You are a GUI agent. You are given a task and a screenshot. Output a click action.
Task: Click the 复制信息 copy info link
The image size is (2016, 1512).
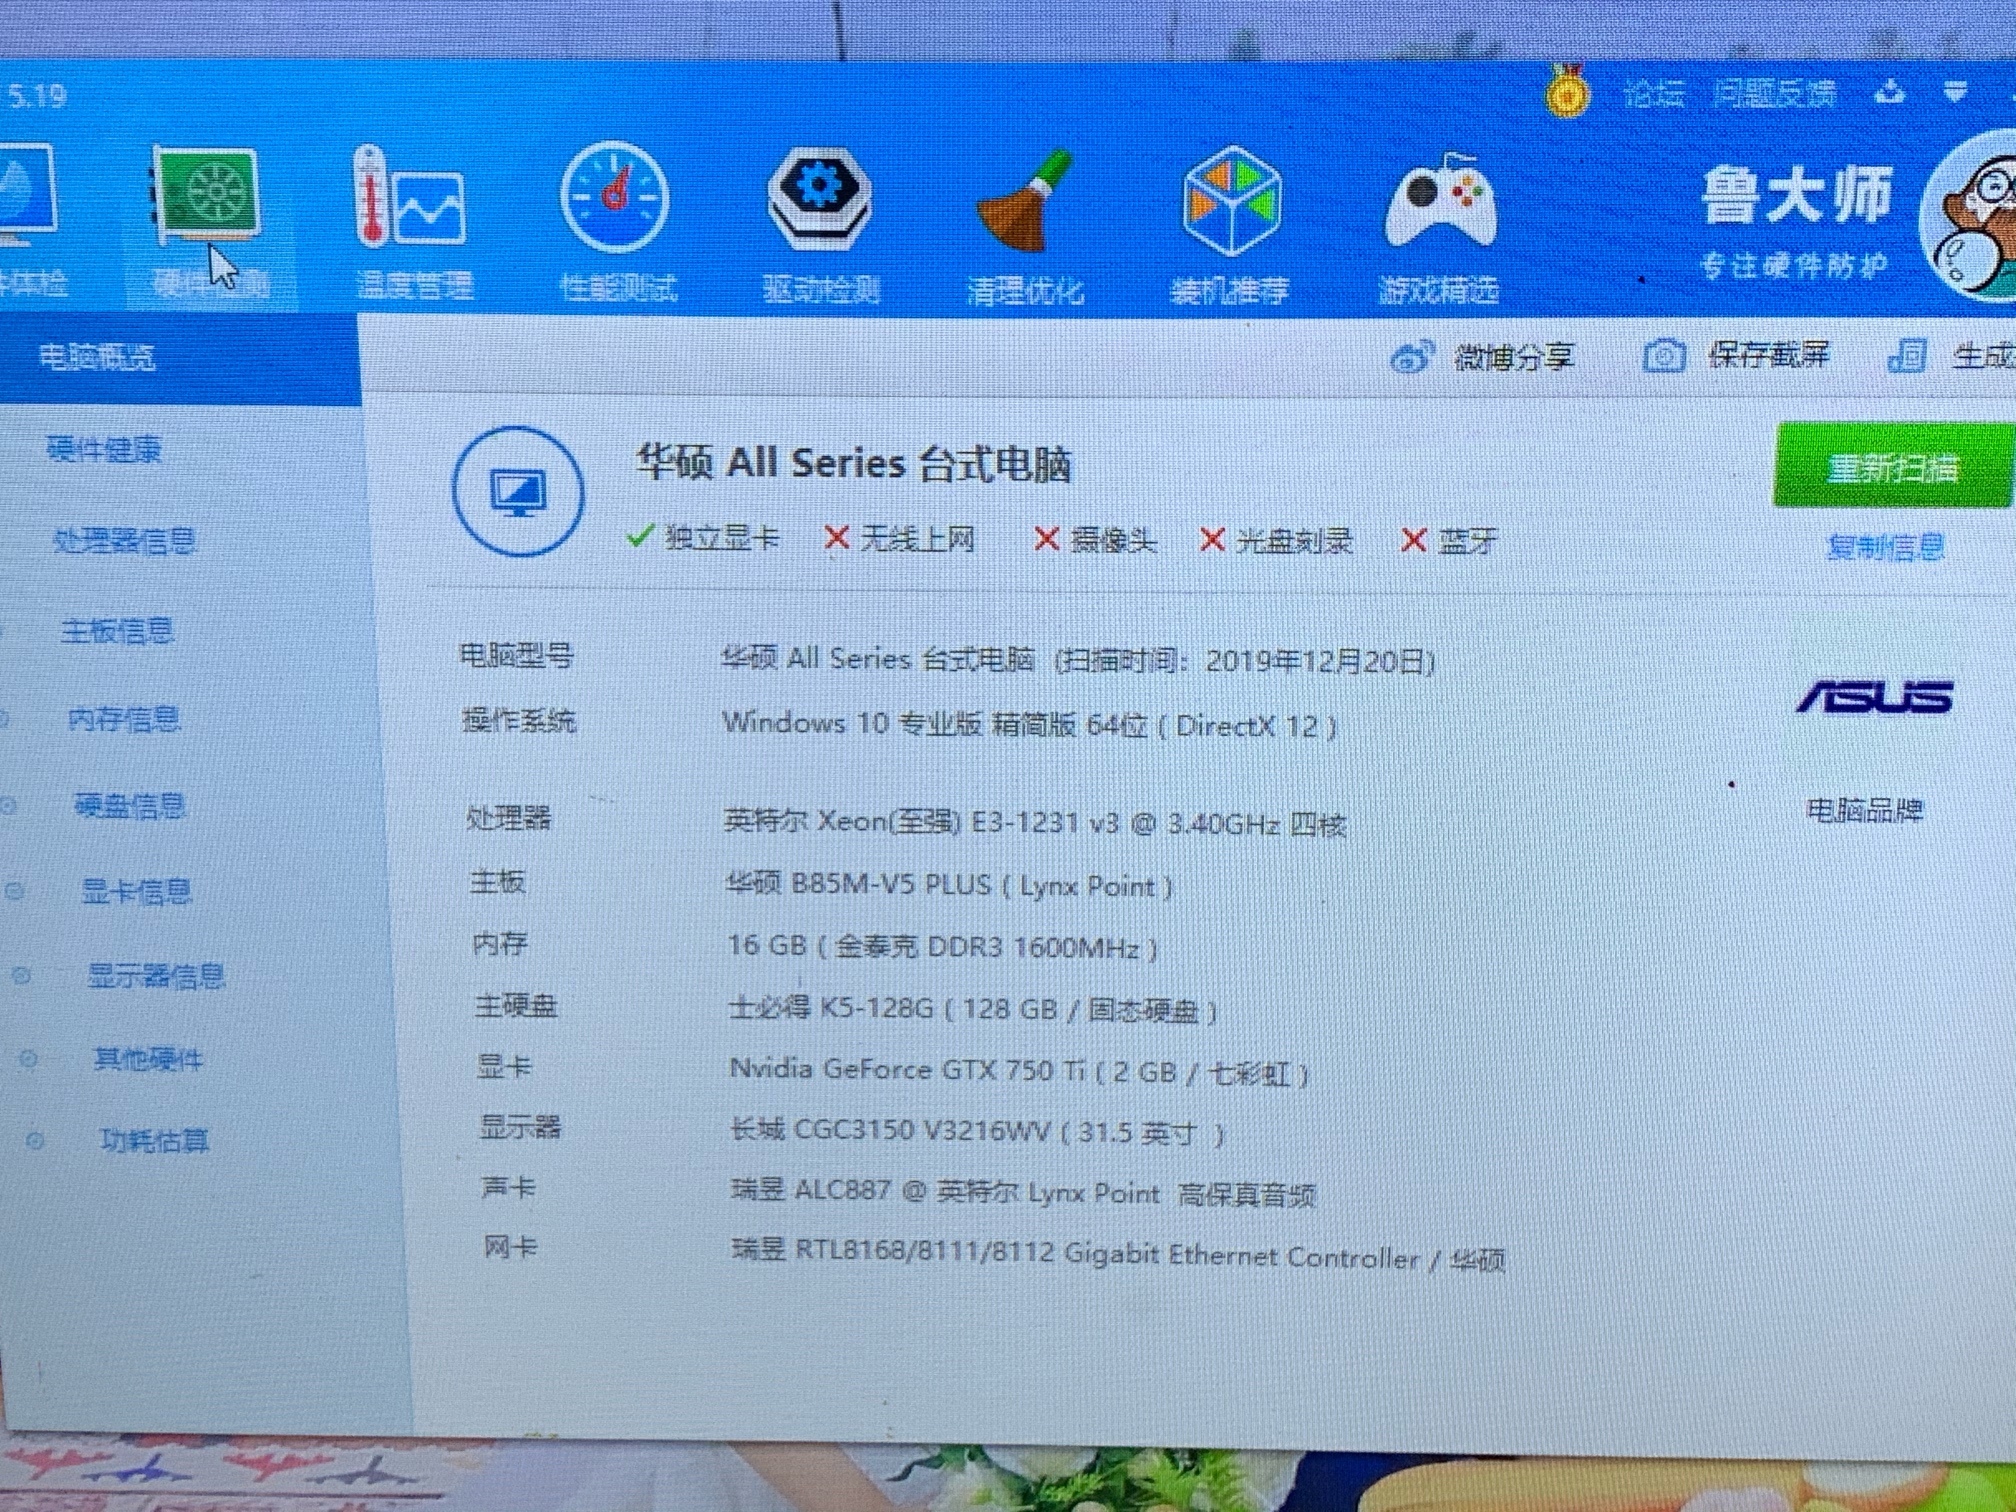[1885, 547]
